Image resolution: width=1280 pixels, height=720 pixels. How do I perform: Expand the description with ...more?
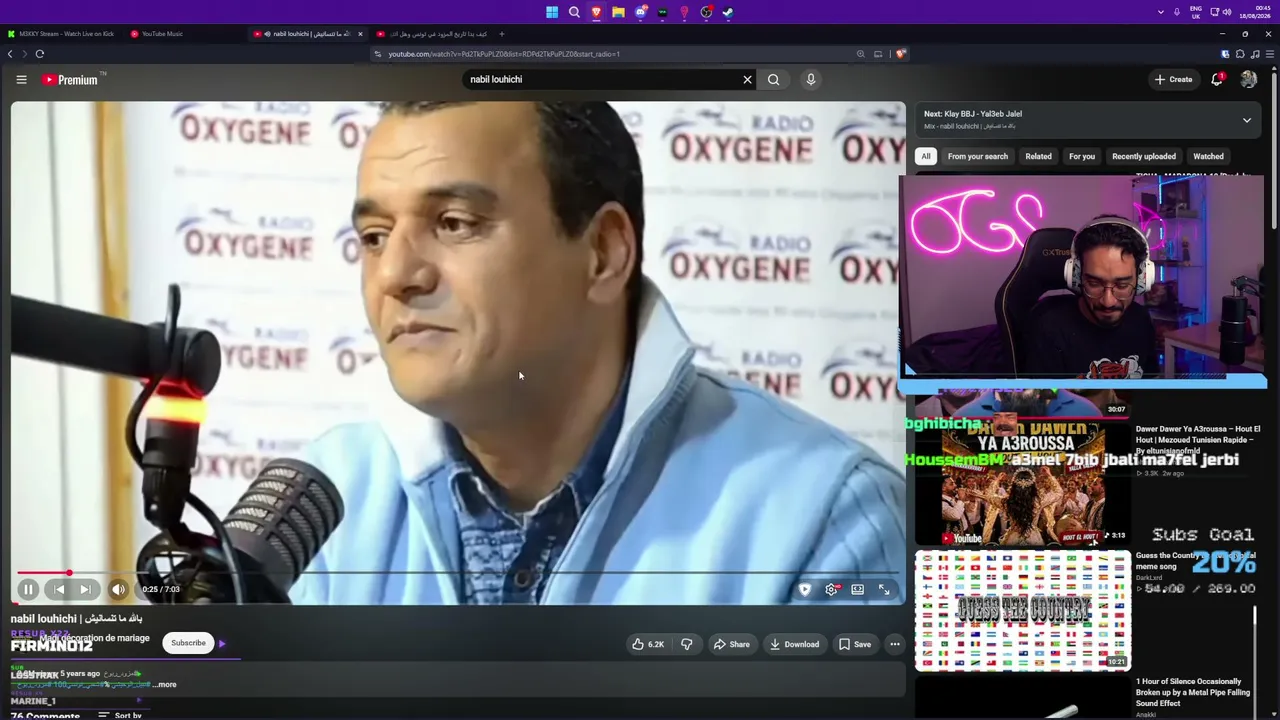(x=165, y=685)
